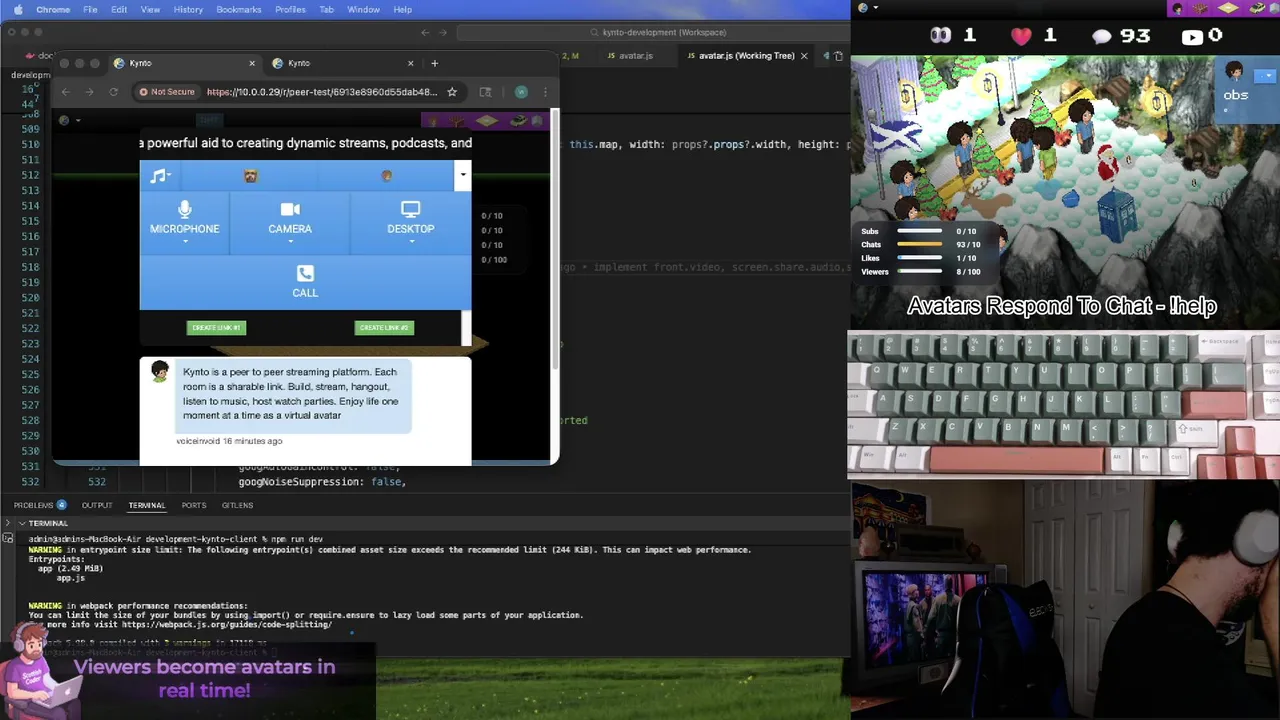The image size is (1280, 720).
Task: Open the File menu in Chrome
Action: pos(90,9)
